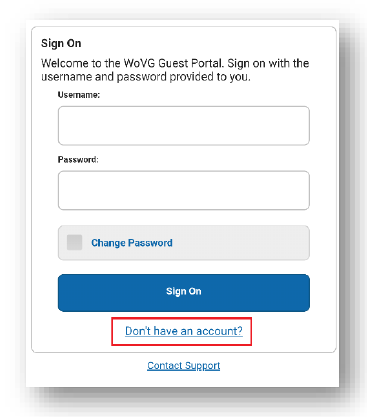Open the "Don't have an account?" link
This screenshot has height=417, width=367.
tap(184, 331)
